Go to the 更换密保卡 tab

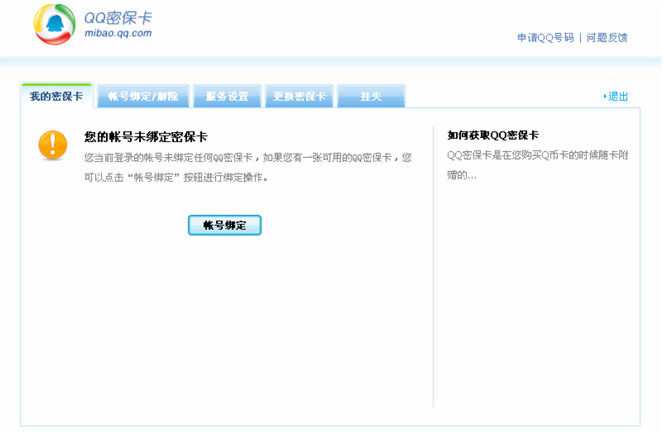299,96
